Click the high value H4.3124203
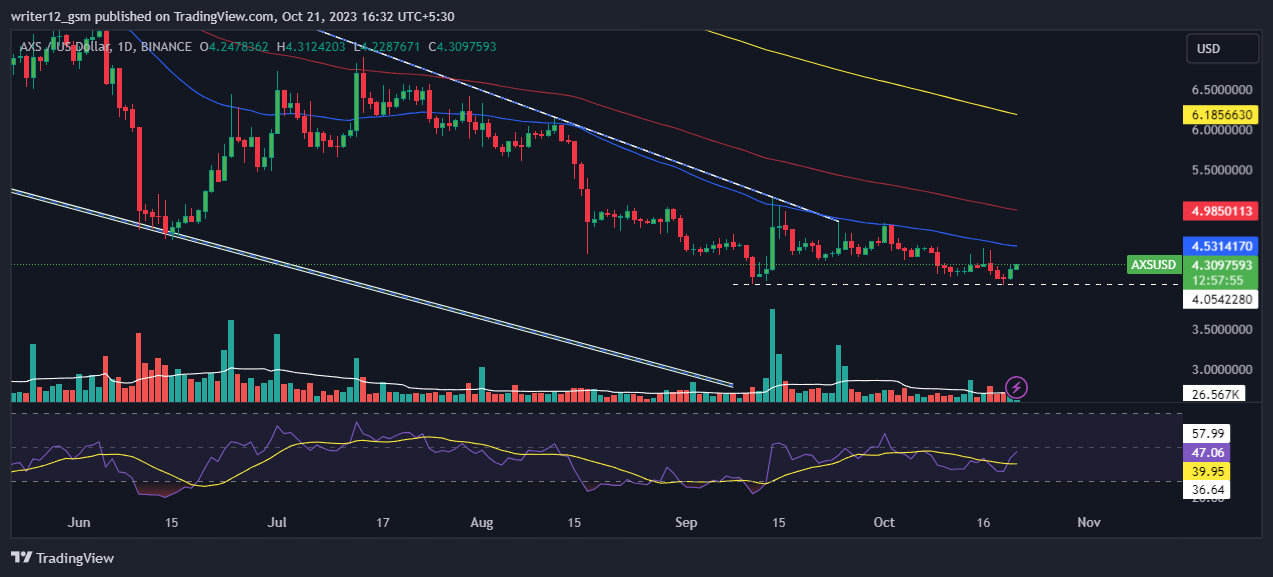This screenshot has width=1273, height=577. point(311,46)
